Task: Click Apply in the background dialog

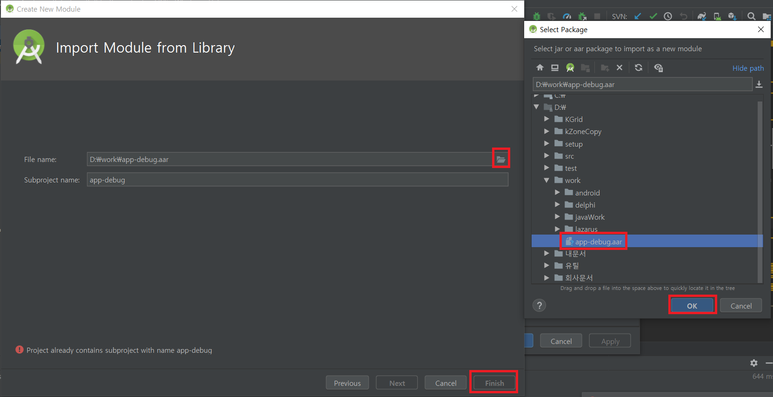Action: click(610, 341)
